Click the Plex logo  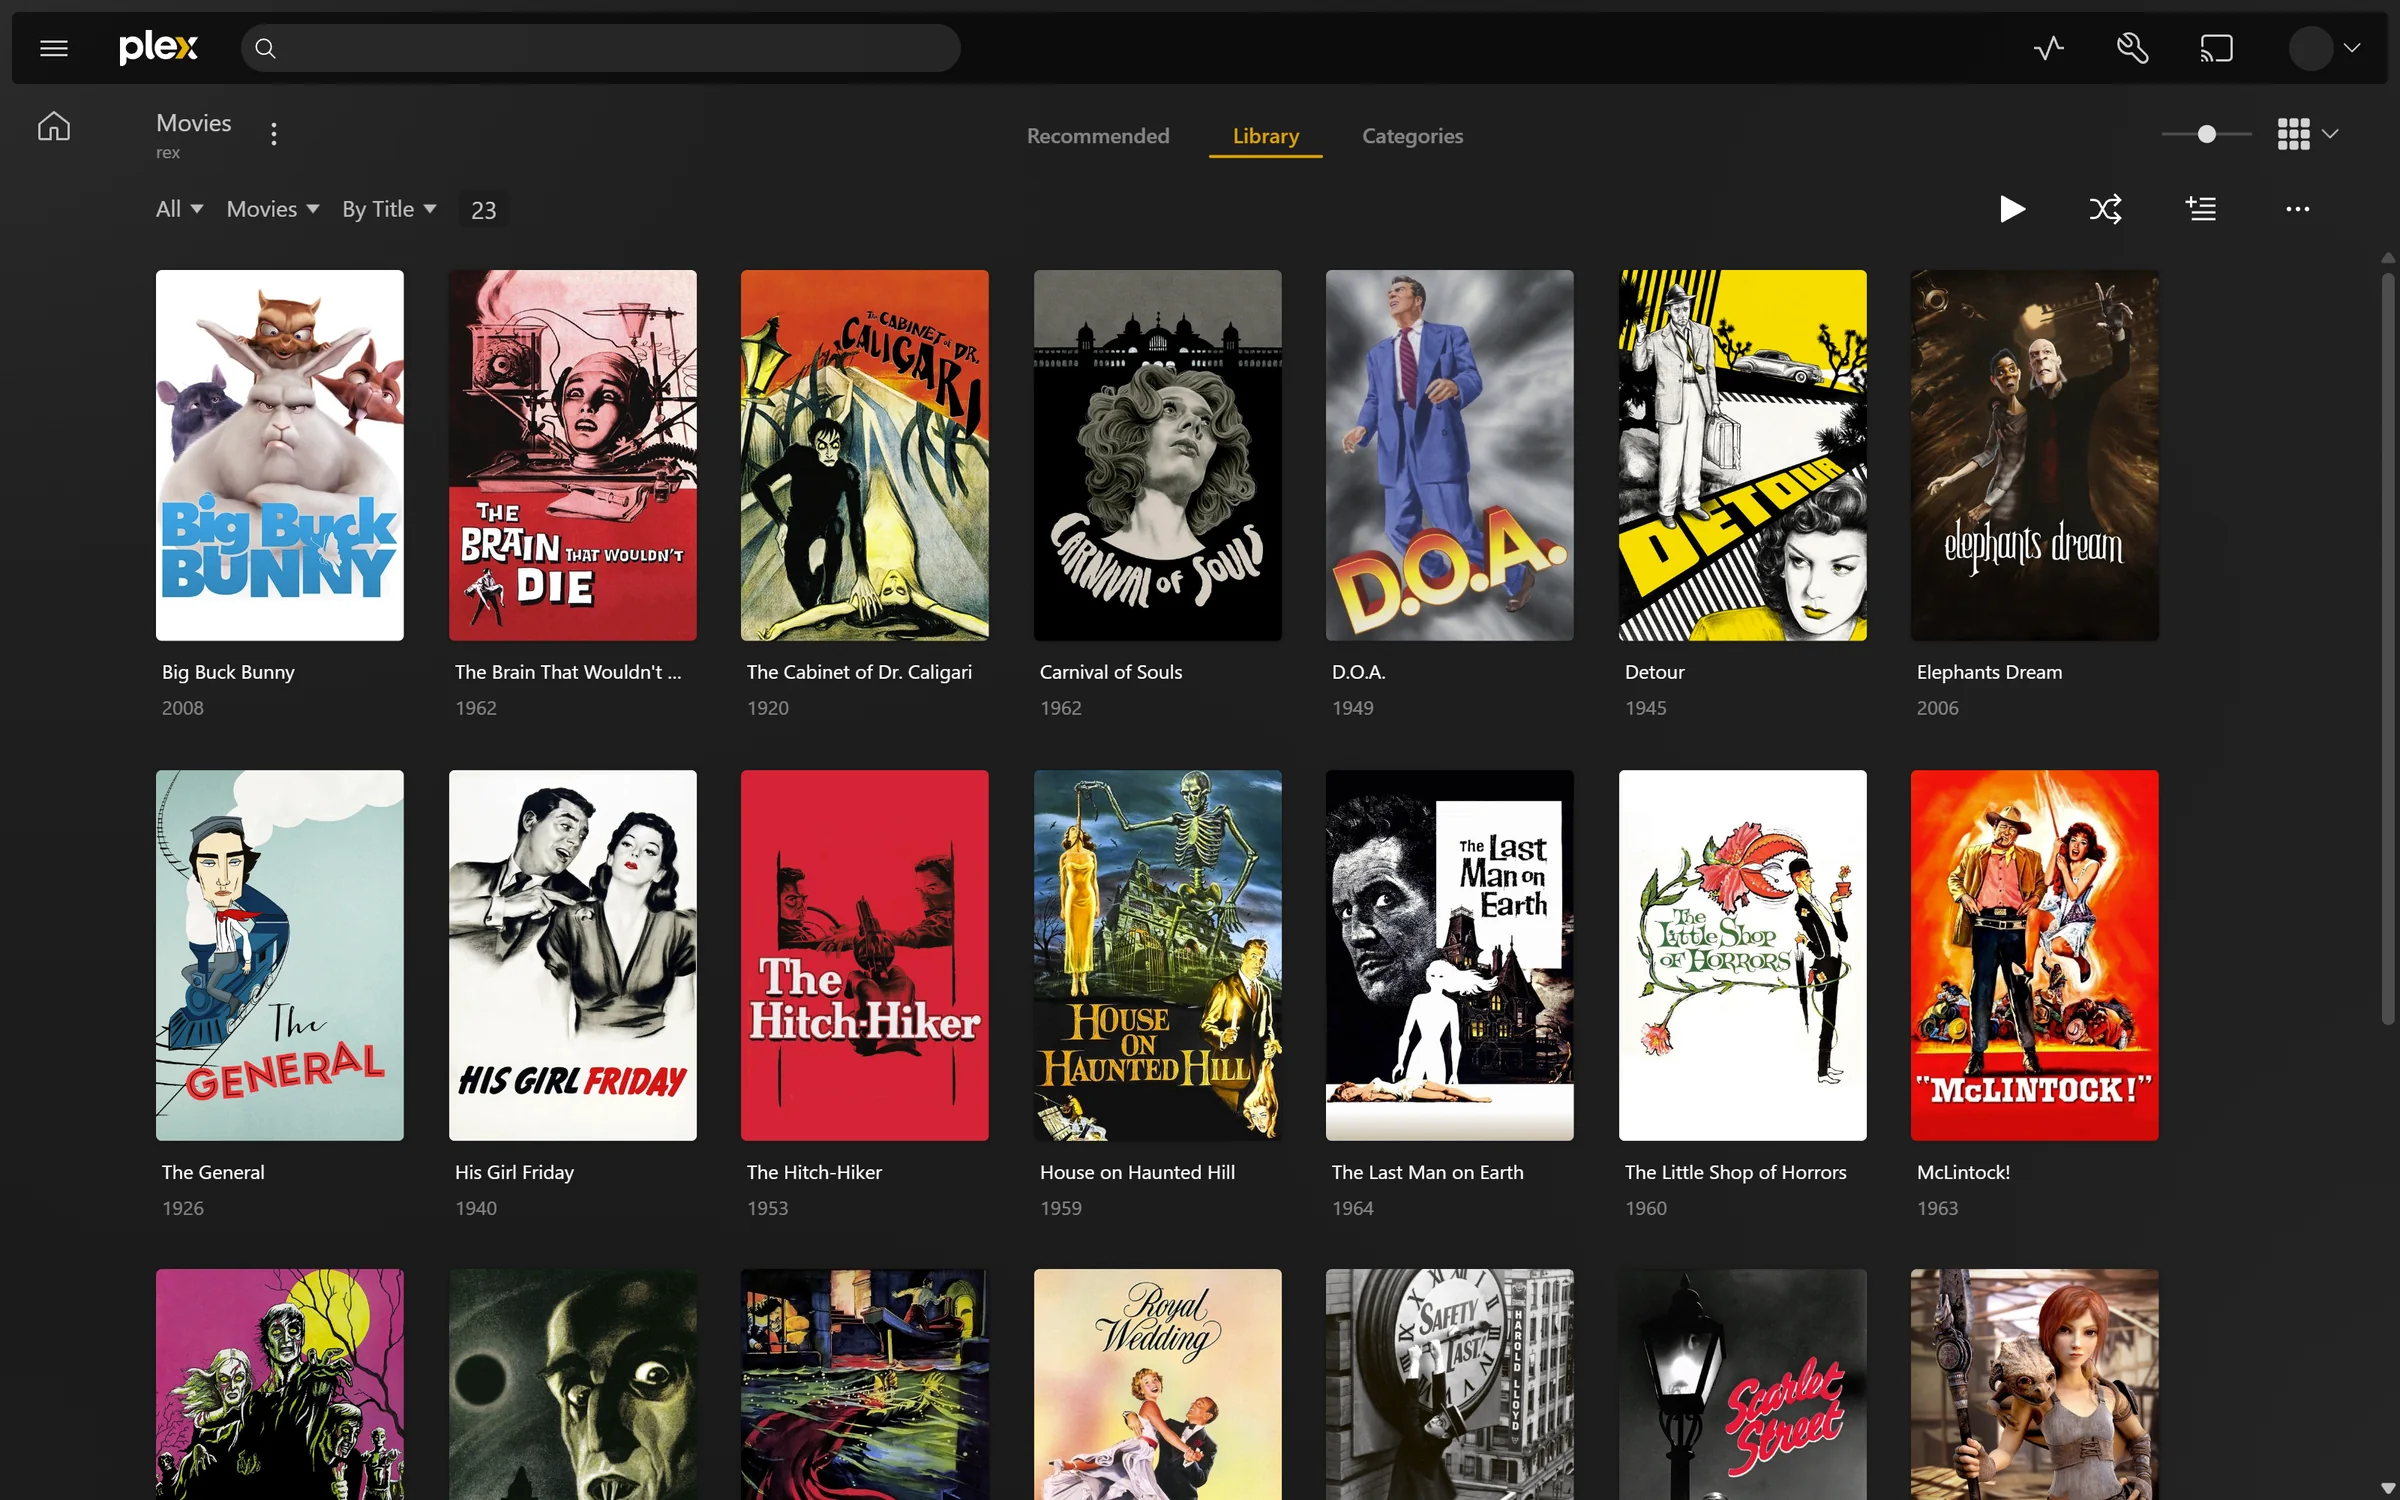[x=158, y=47]
